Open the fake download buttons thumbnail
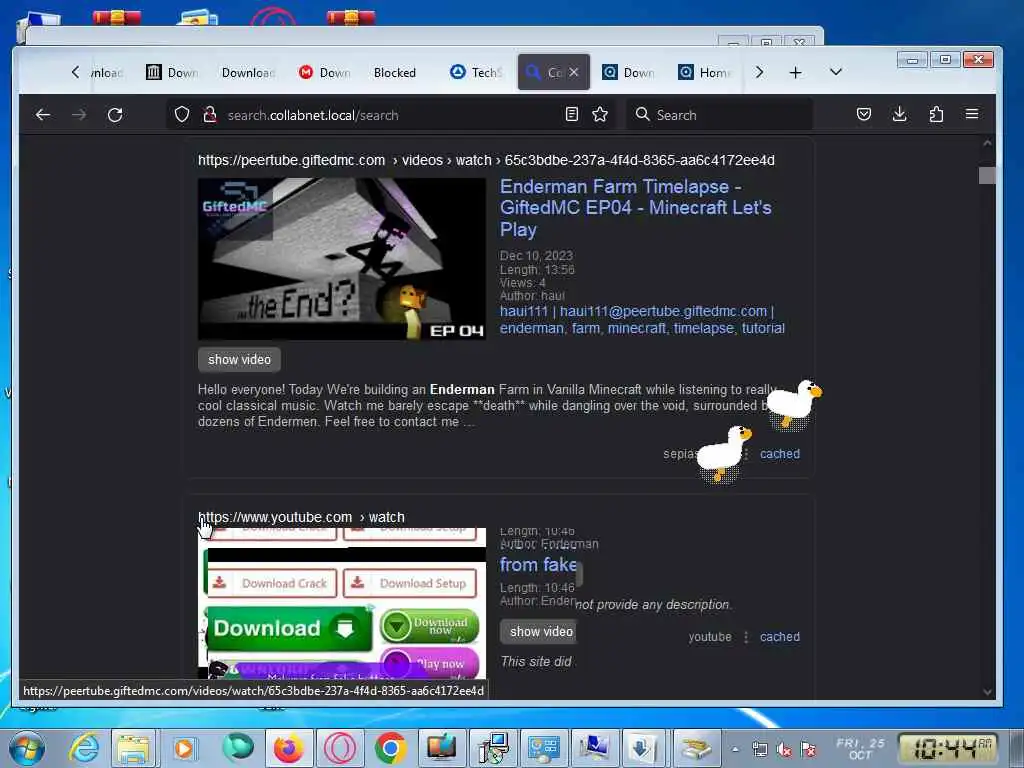This screenshot has width=1024, height=768. [x=342, y=603]
